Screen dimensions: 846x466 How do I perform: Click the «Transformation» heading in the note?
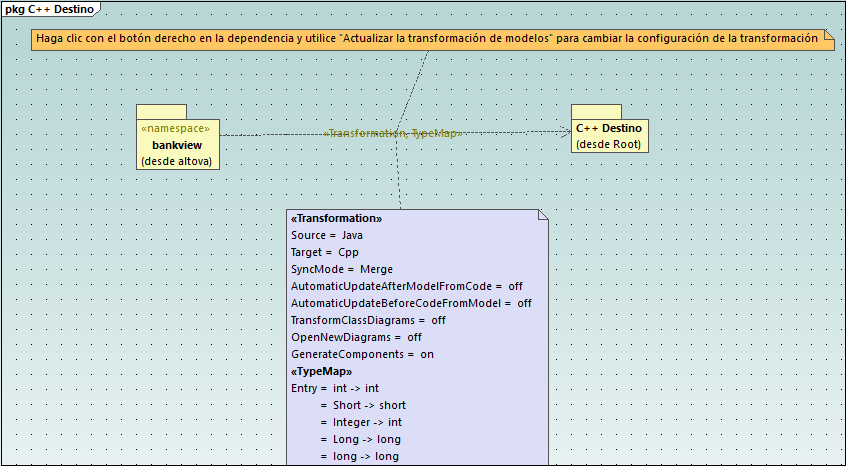(x=336, y=218)
